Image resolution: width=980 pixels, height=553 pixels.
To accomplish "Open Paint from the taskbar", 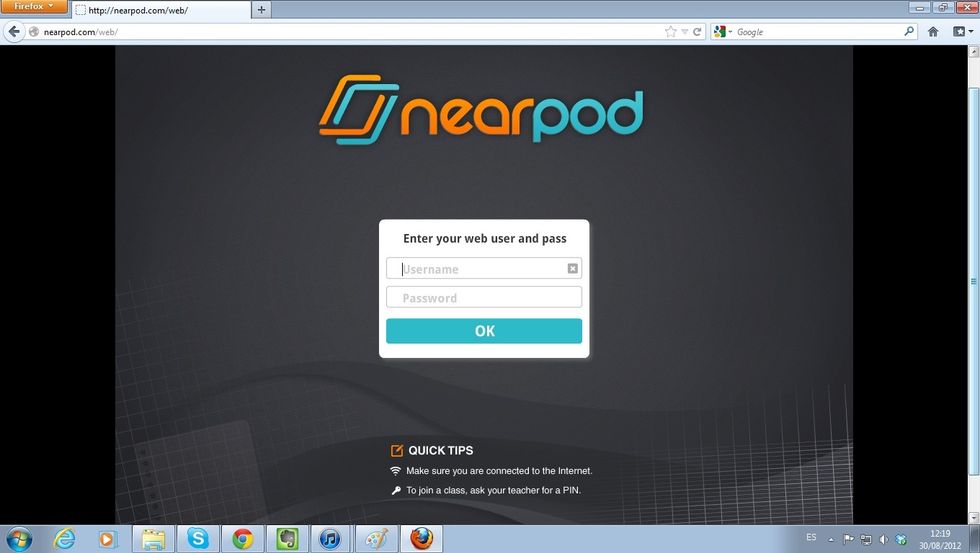I will pos(376,539).
